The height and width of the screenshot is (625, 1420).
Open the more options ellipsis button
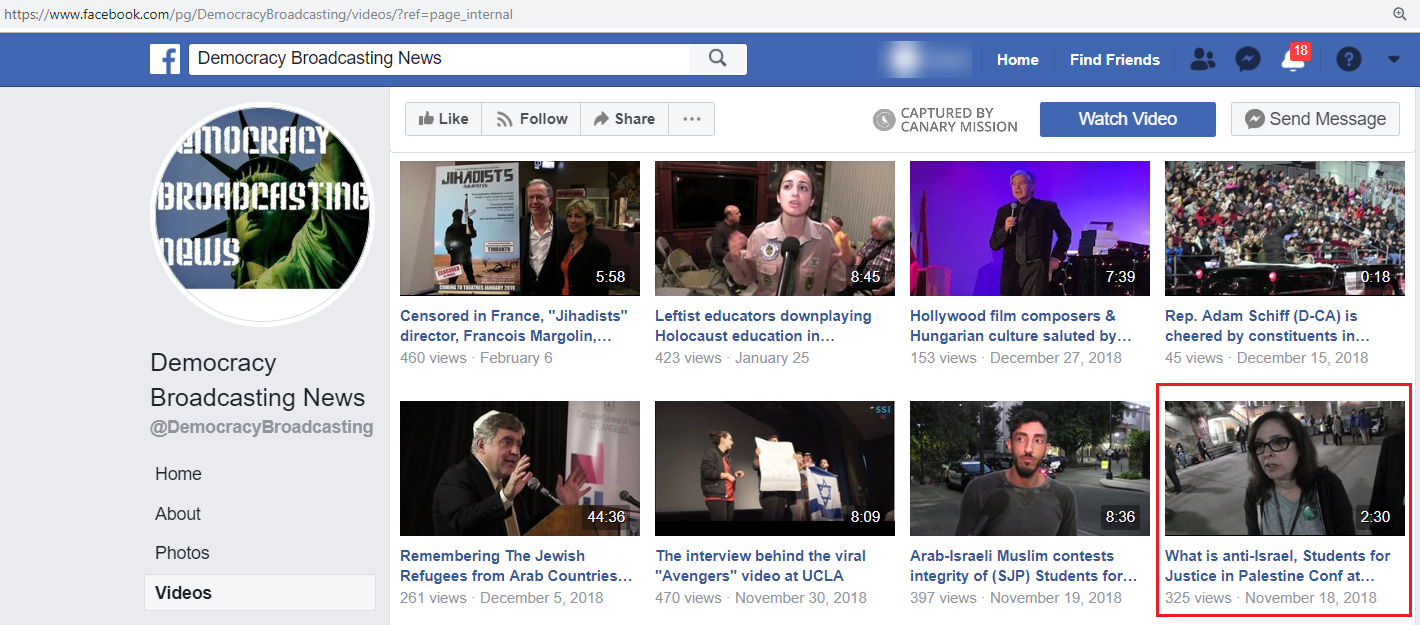692,119
